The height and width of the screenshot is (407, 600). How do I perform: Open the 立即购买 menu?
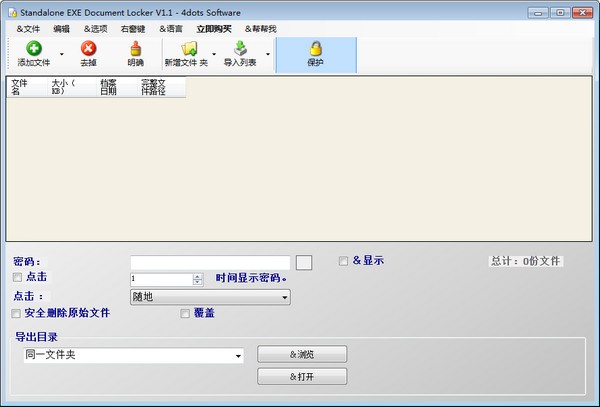click(213, 29)
